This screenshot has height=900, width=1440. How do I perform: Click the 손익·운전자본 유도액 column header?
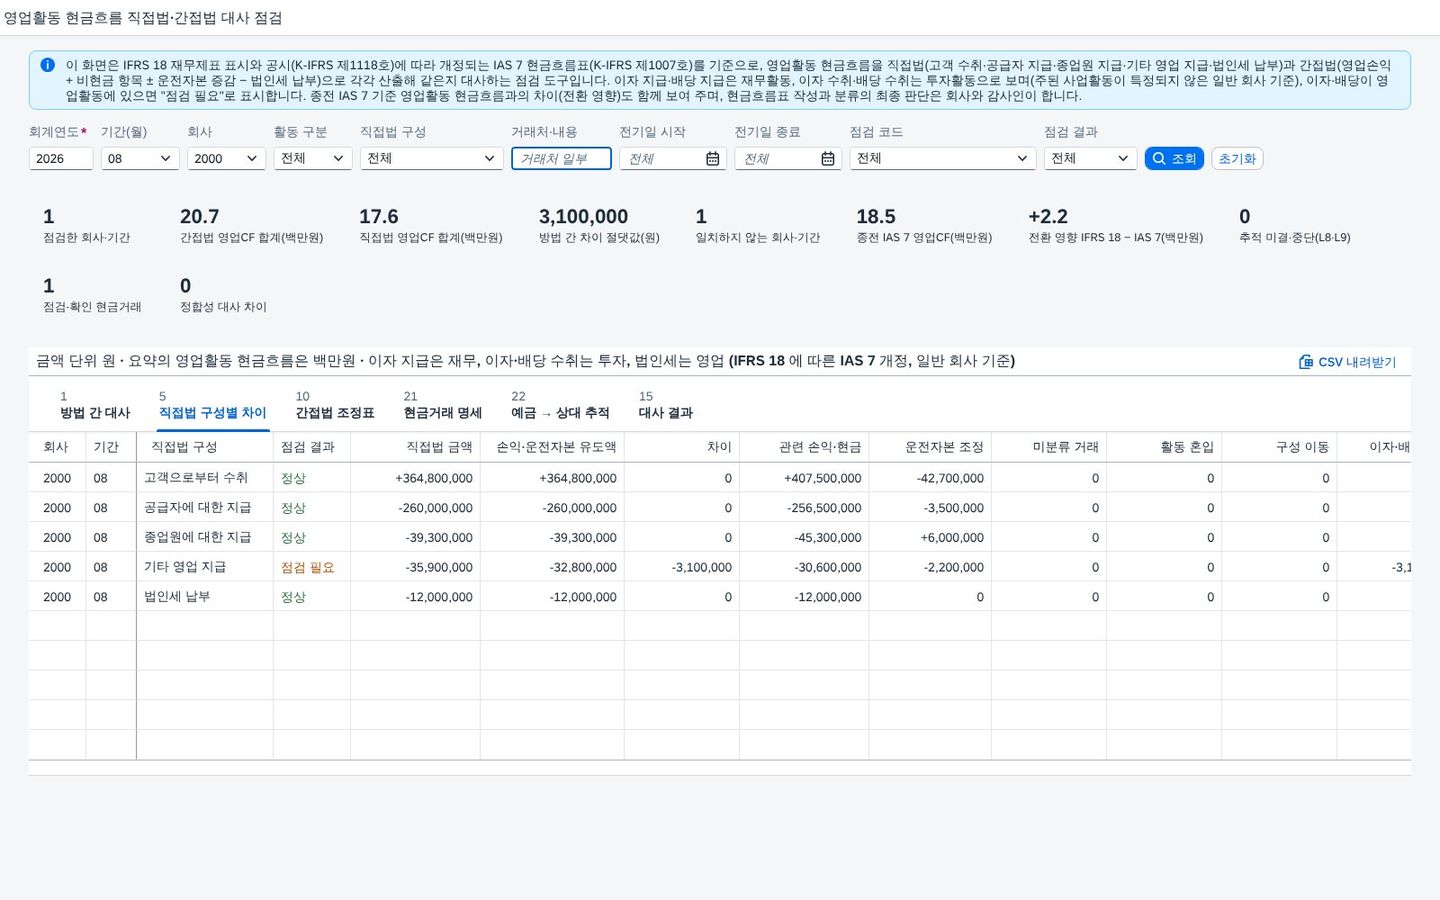552,447
